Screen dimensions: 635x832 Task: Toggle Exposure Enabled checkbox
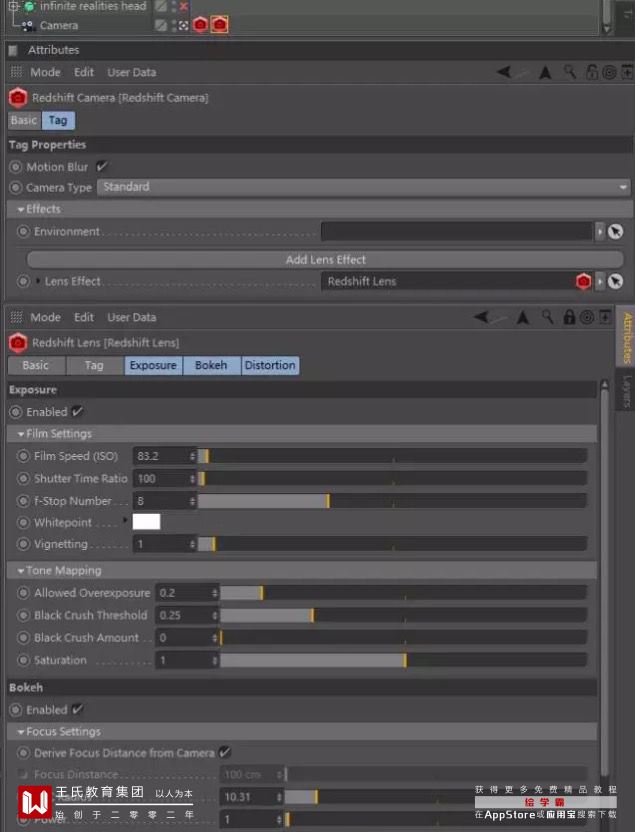pos(77,412)
